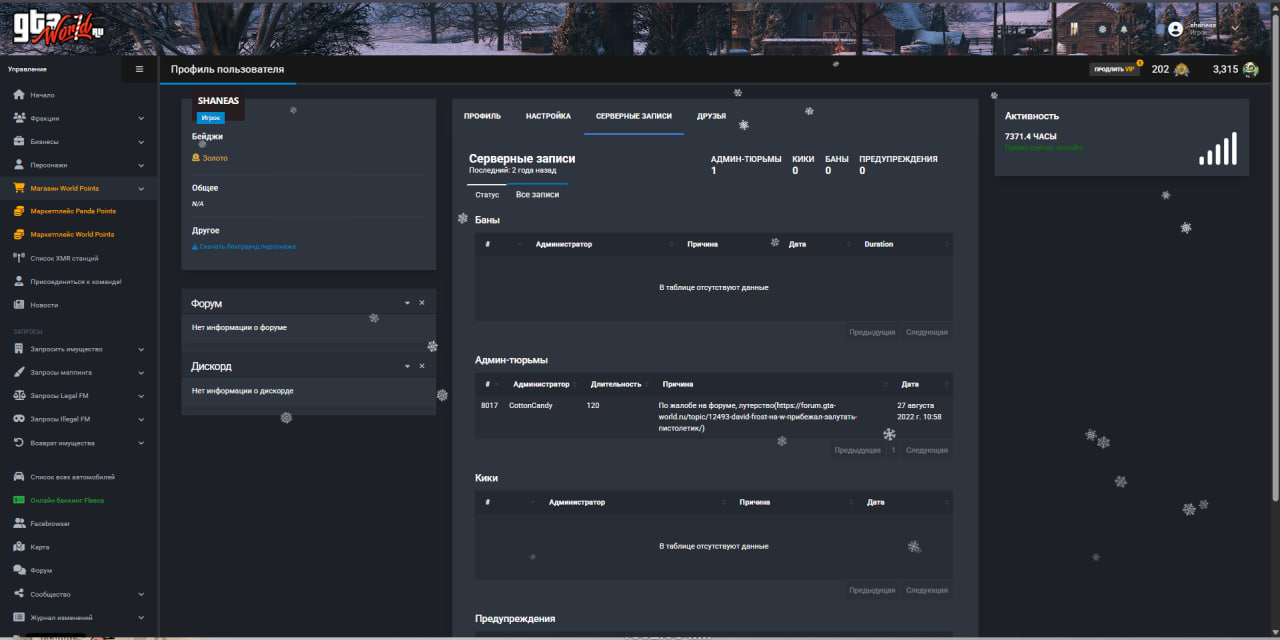Open Список всех автомобилей car icon
This screenshot has height=640, width=1280.
point(19,477)
